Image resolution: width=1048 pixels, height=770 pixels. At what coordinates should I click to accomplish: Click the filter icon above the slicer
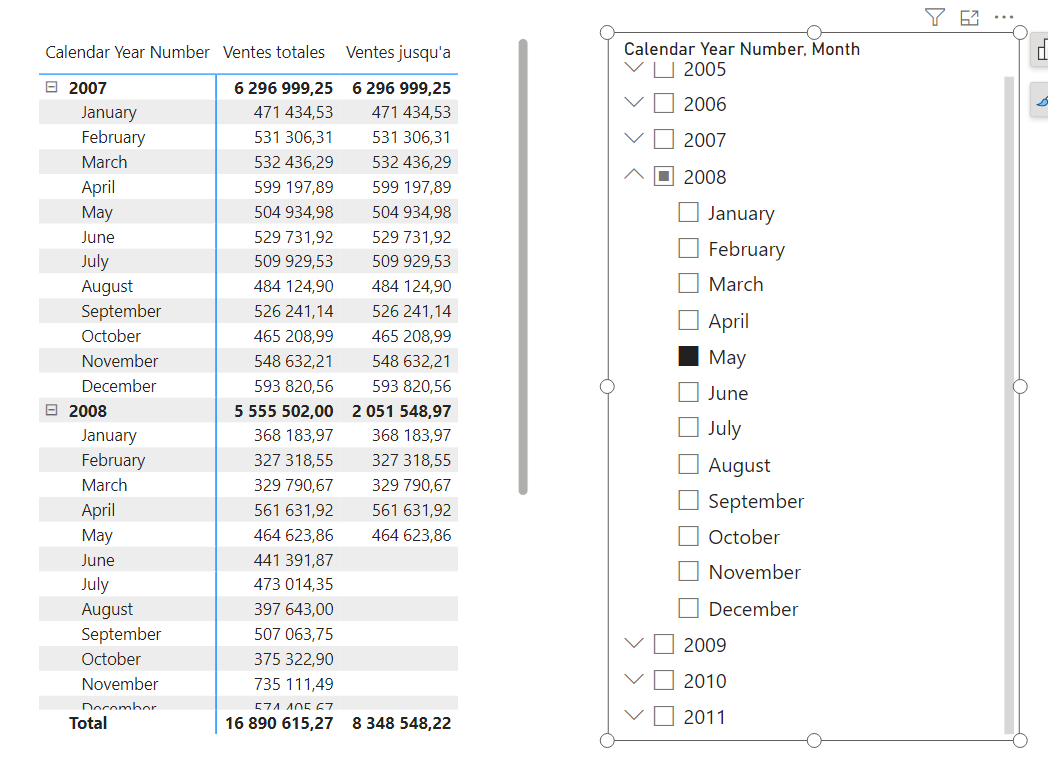point(934,17)
